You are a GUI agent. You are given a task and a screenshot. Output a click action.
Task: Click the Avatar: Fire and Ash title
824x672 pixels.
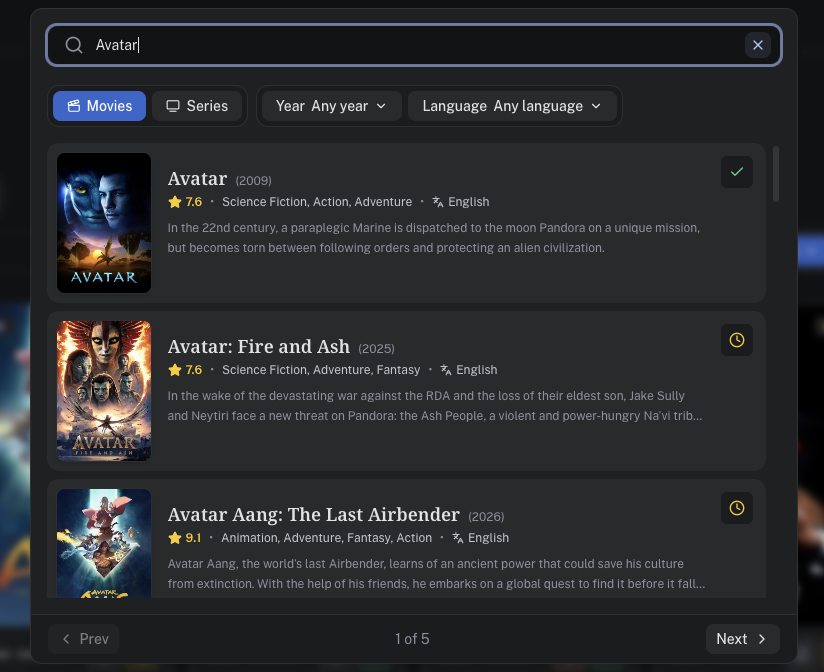(x=259, y=347)
